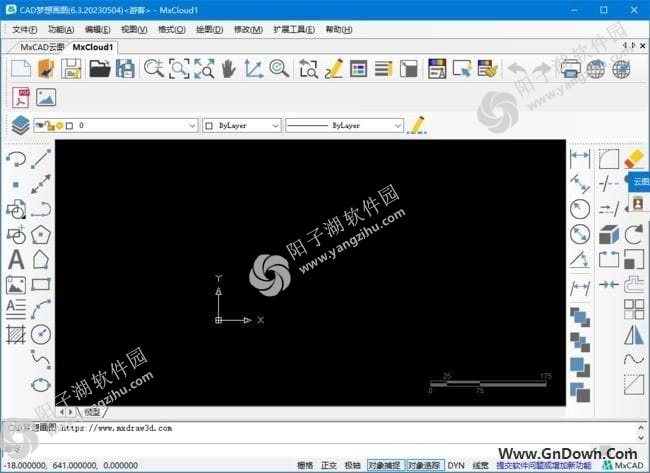Open the 修改(M) menu

coord(248,29)
